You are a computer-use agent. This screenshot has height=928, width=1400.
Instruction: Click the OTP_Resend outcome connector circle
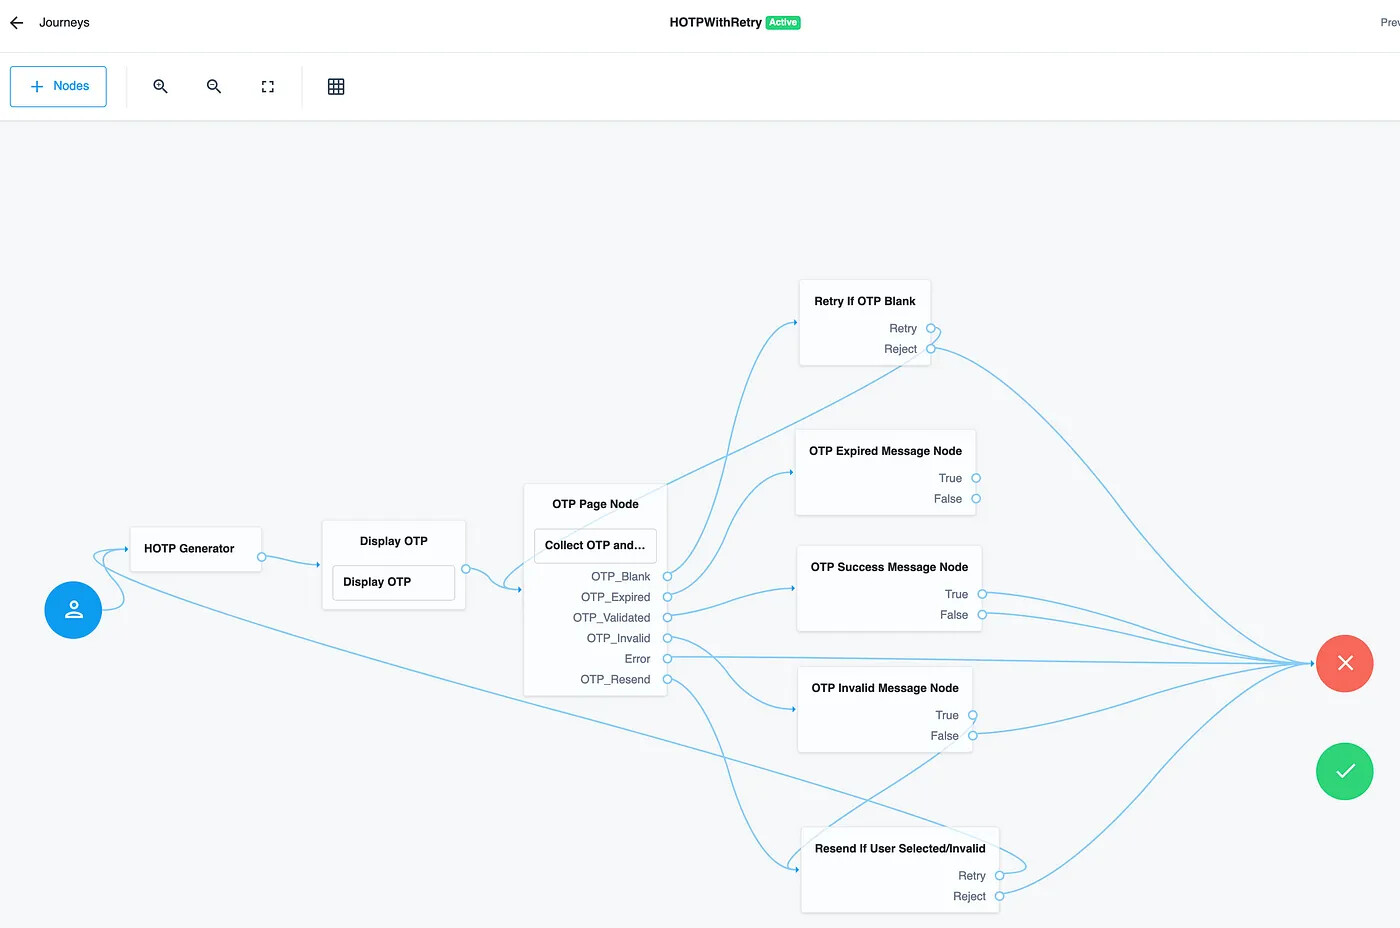click(x=667, y=679)
